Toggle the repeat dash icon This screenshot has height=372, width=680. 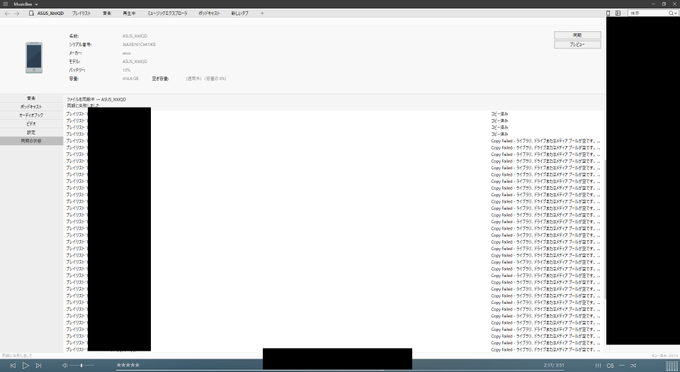tap(622, 365)
